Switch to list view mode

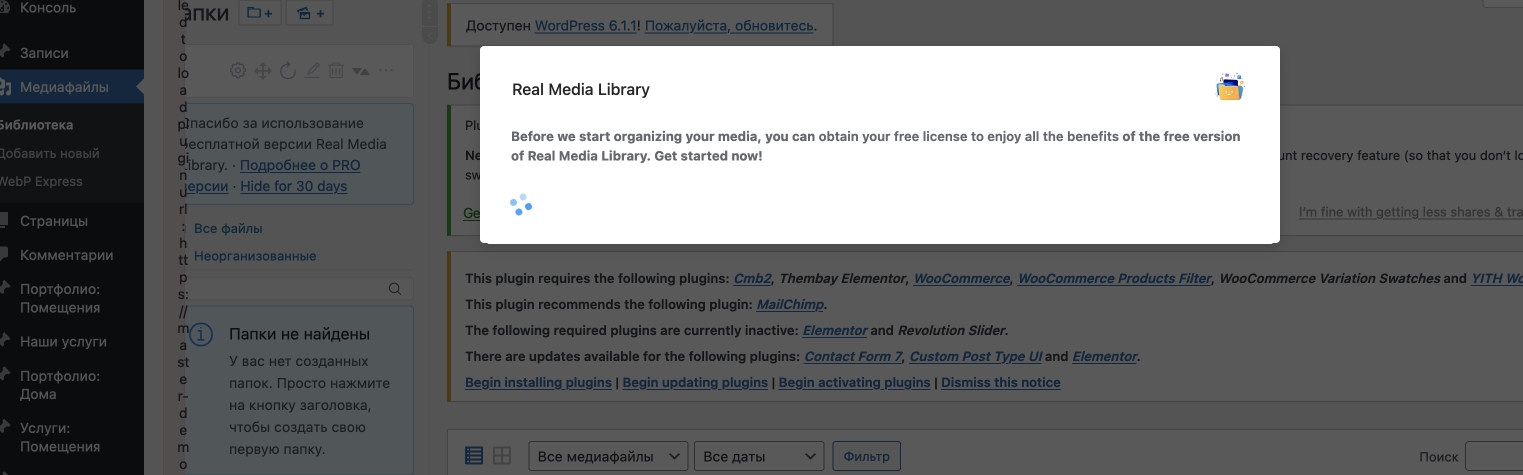pos(474,456)
